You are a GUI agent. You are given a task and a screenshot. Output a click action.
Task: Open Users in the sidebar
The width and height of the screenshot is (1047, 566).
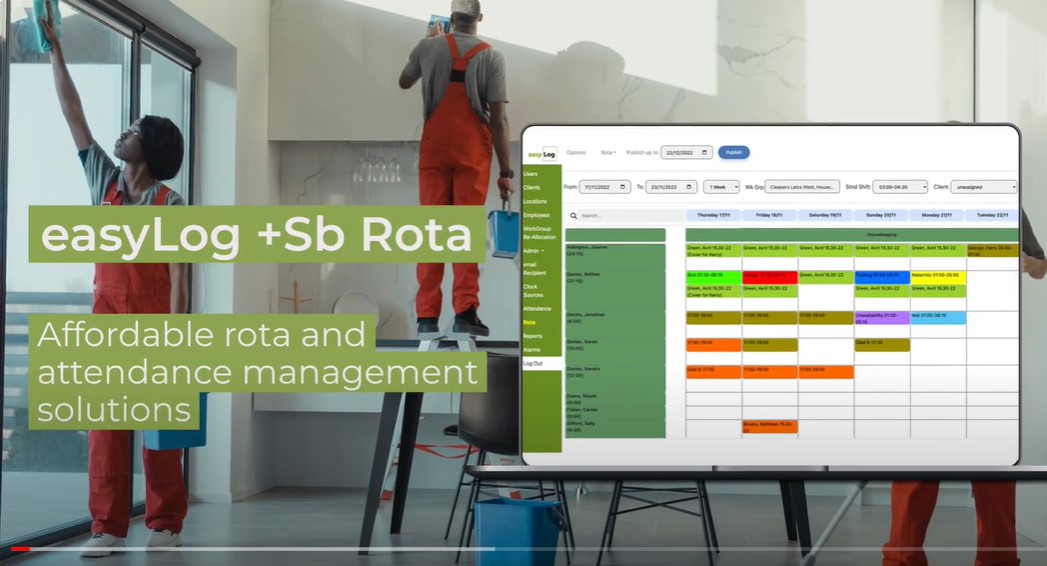pyautogui.click(x=531, y=174)
